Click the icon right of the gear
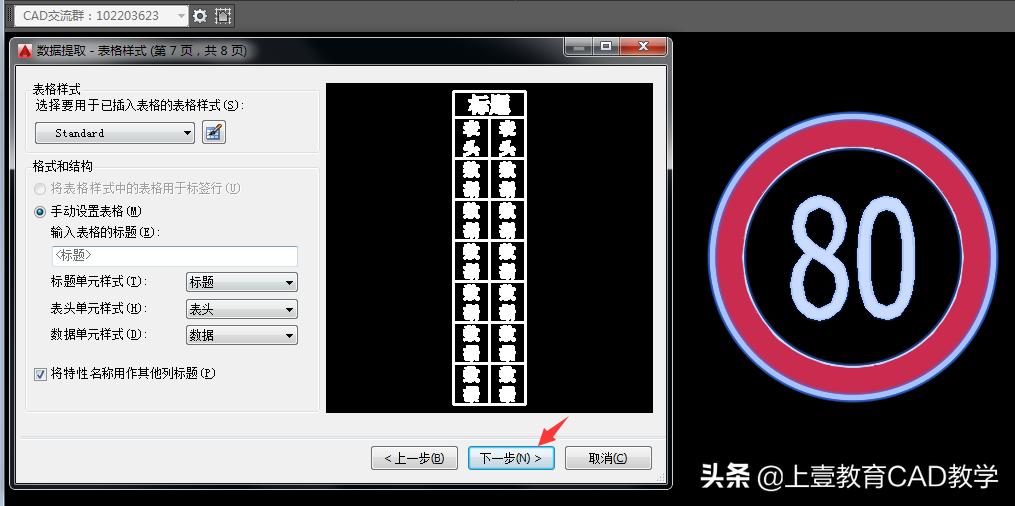 pos(223,16)
